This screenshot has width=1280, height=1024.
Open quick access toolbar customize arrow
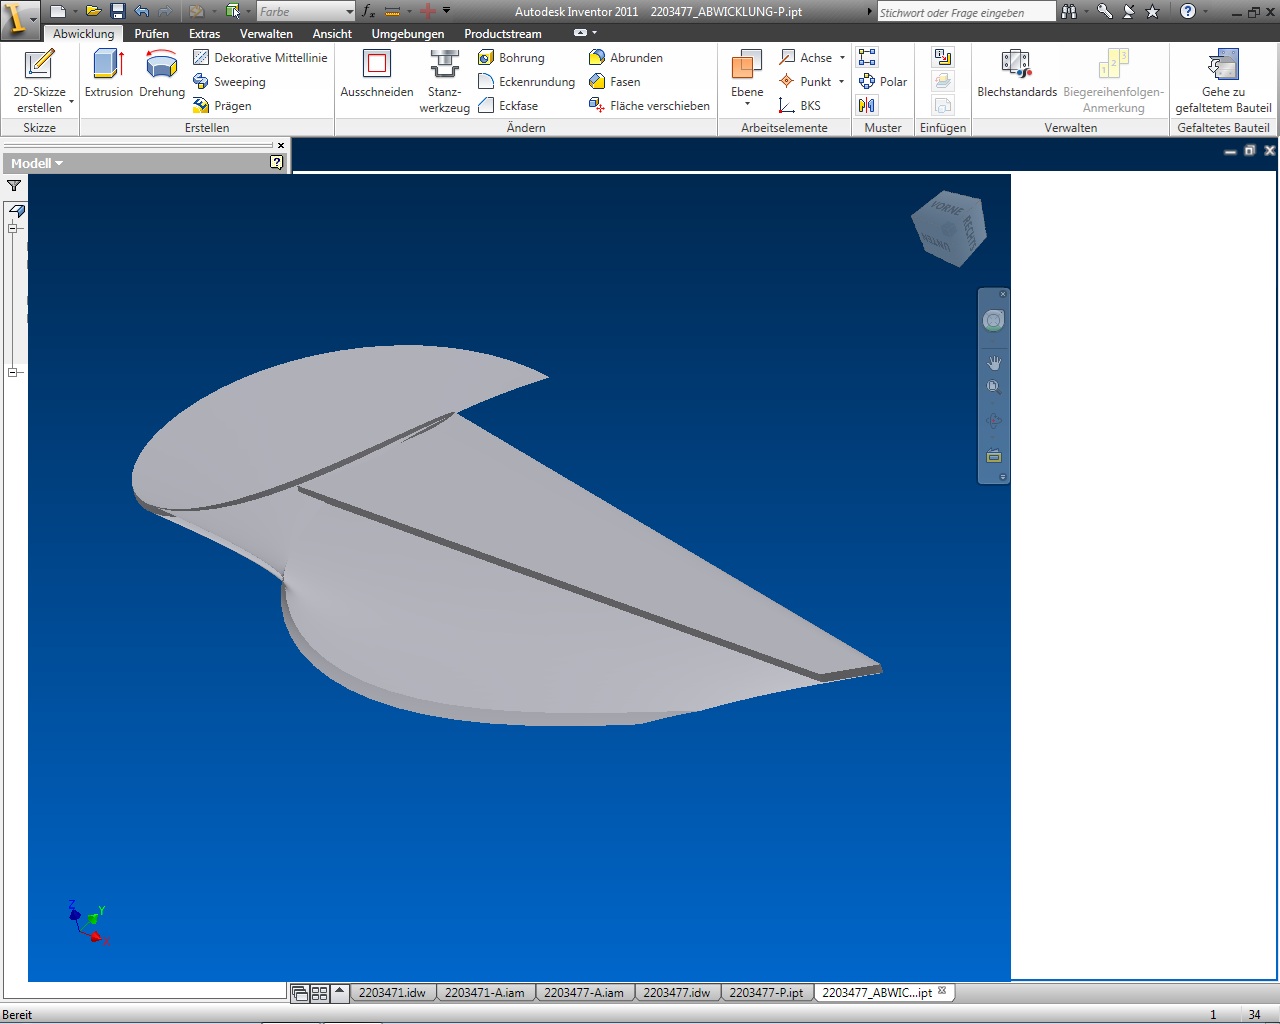[446, 11]
